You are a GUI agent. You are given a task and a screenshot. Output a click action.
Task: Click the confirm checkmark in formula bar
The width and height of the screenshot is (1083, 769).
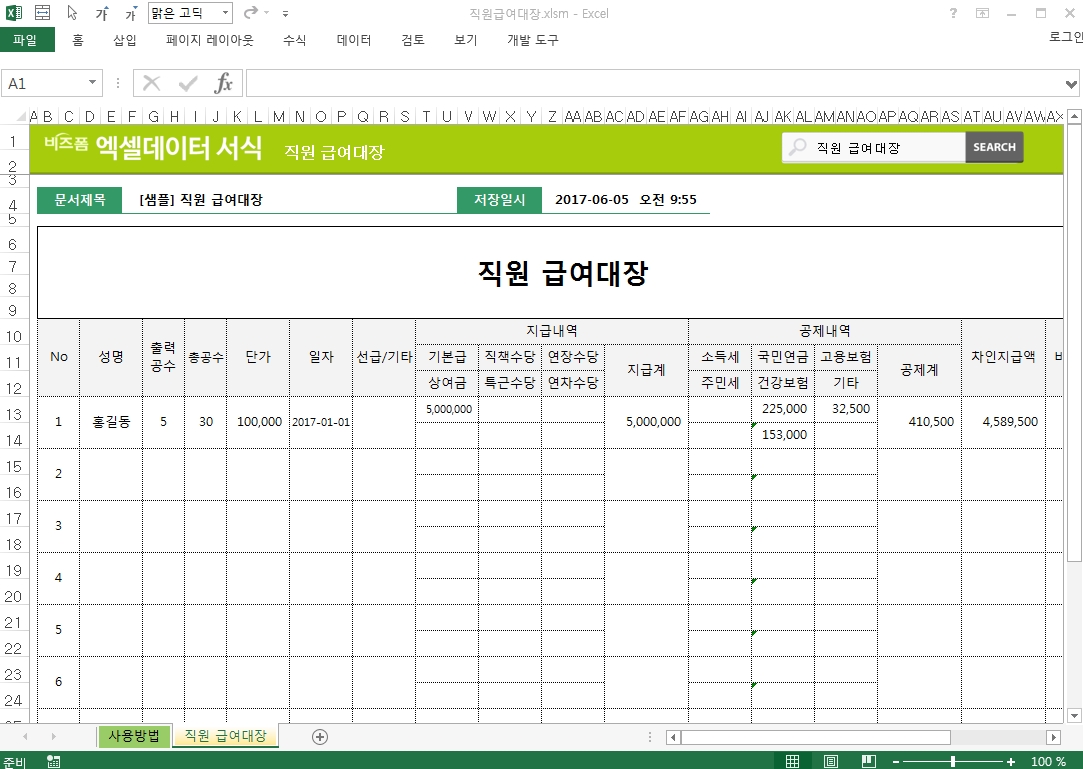[187, 84]
